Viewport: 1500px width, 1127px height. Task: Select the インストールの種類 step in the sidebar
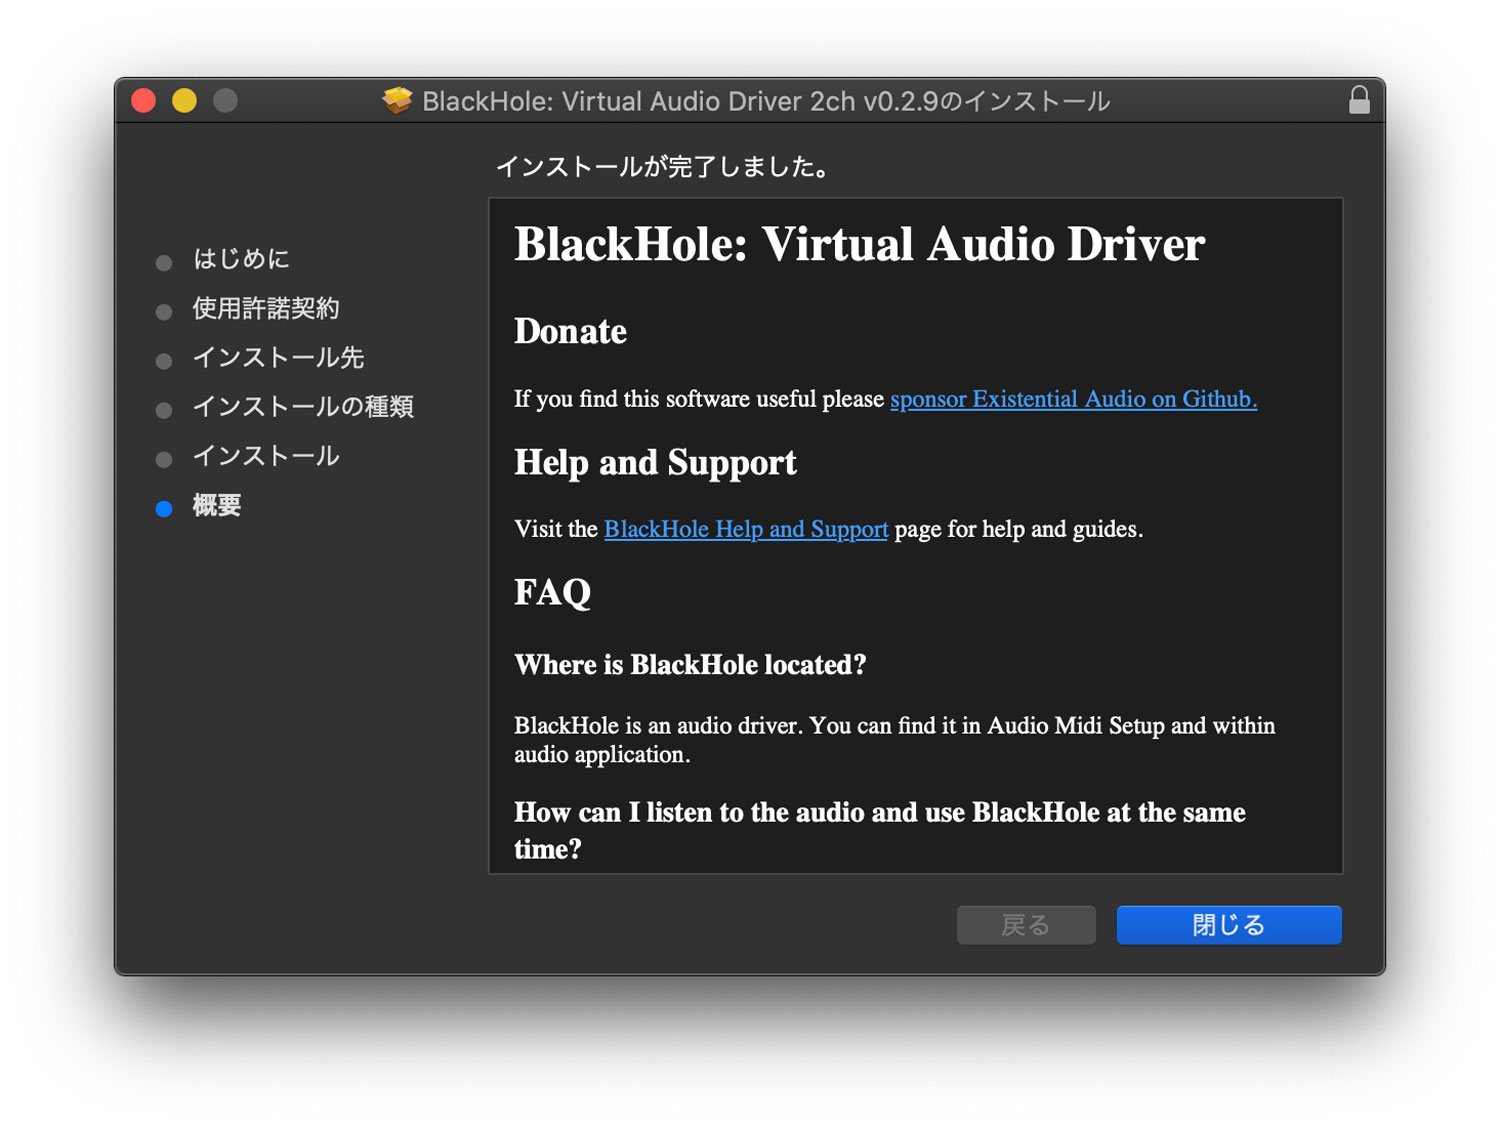click(x=303, y=406)
